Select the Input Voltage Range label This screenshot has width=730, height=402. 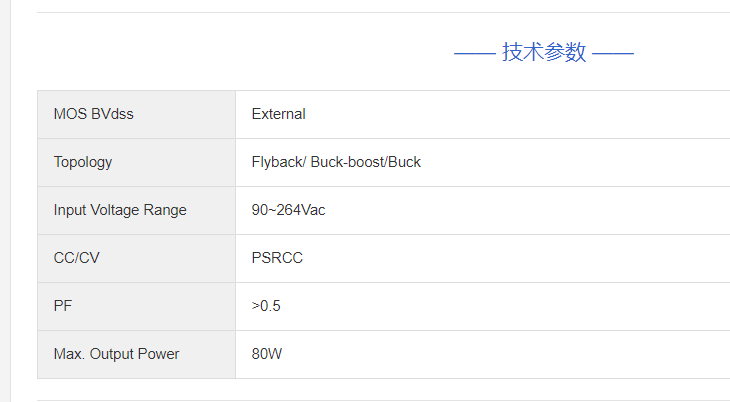coord(120,210)
